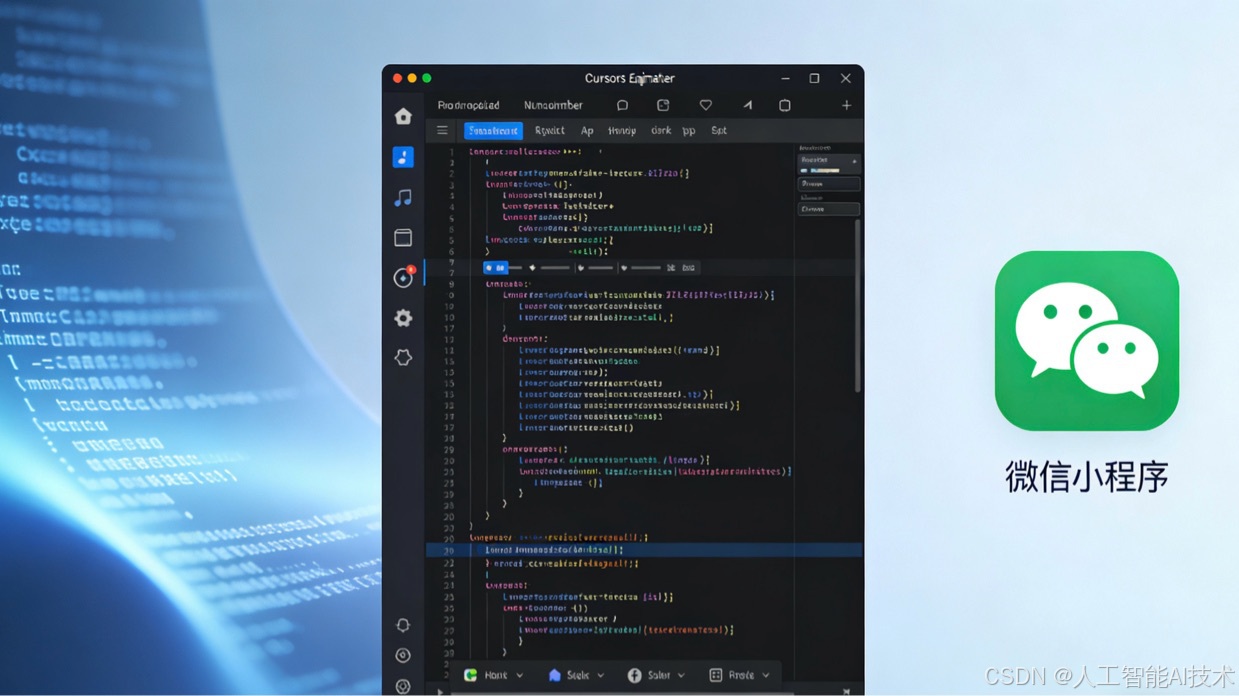Click the lowest input box in right panel
The height and width of the screenshot is (696, 1239).
coord(829,209)
